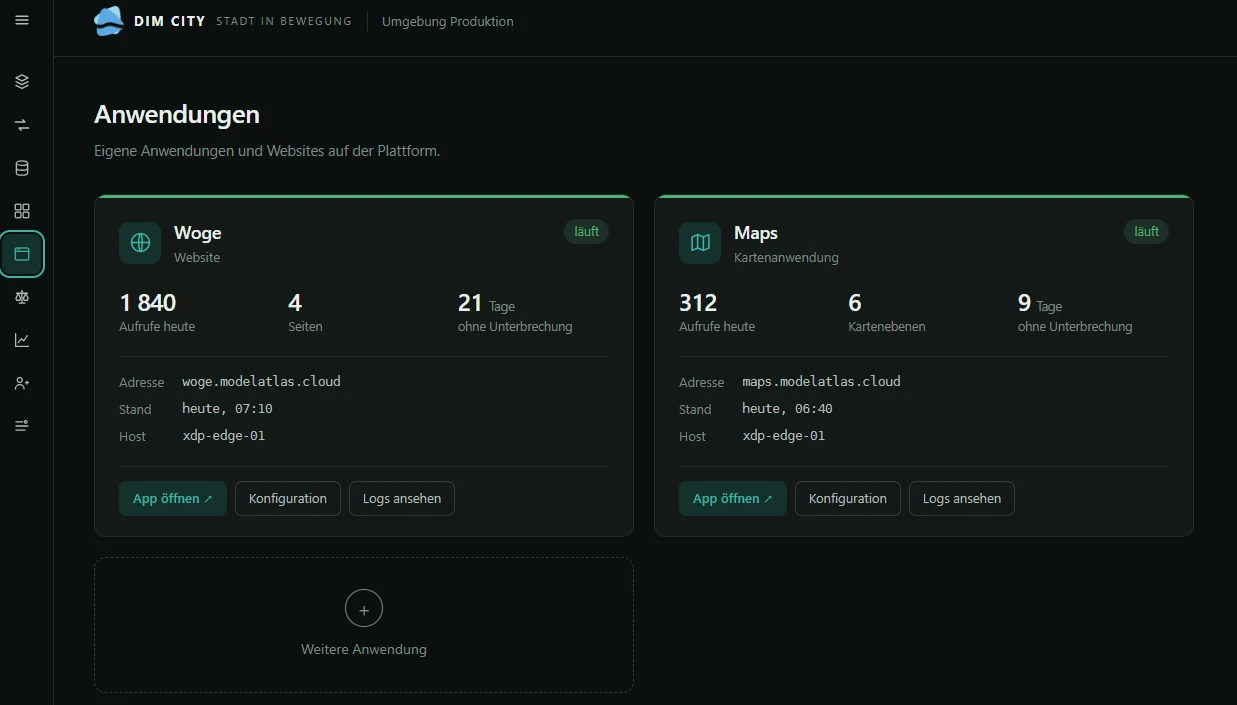This screenshot has height=705, width=1237.
Task: Open Konfiguration for Woge
Action: click(288, 498)
